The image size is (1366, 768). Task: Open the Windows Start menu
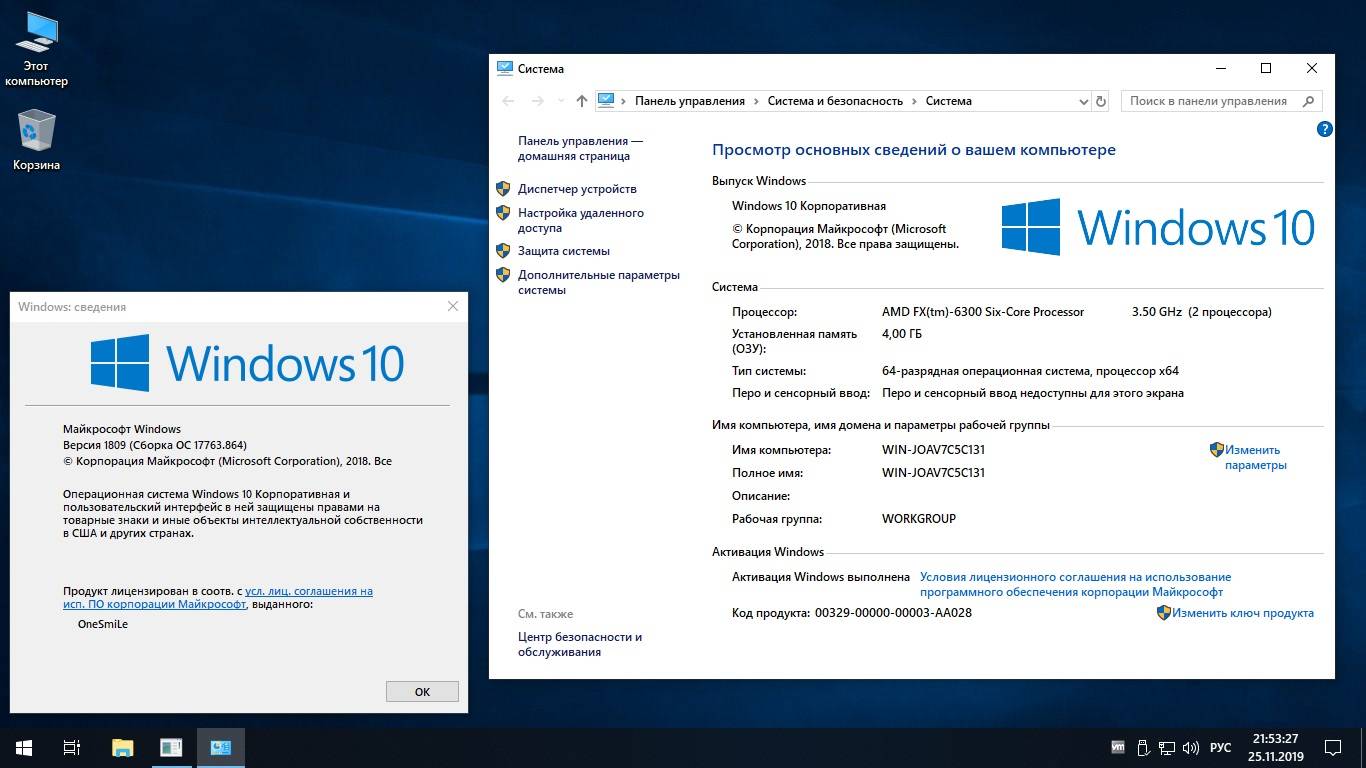tap(24, 747)
